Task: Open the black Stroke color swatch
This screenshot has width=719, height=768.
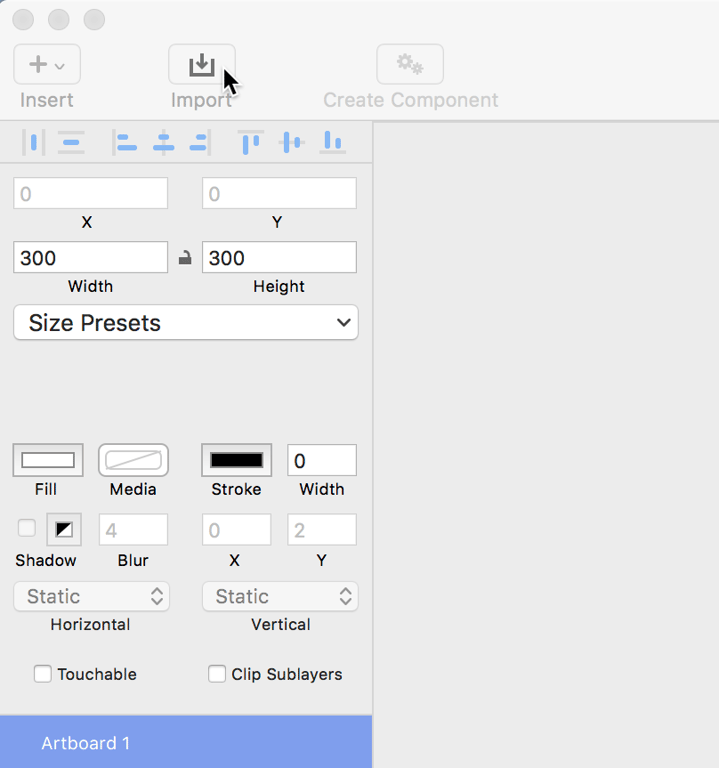Action: [x=236, y=460]
